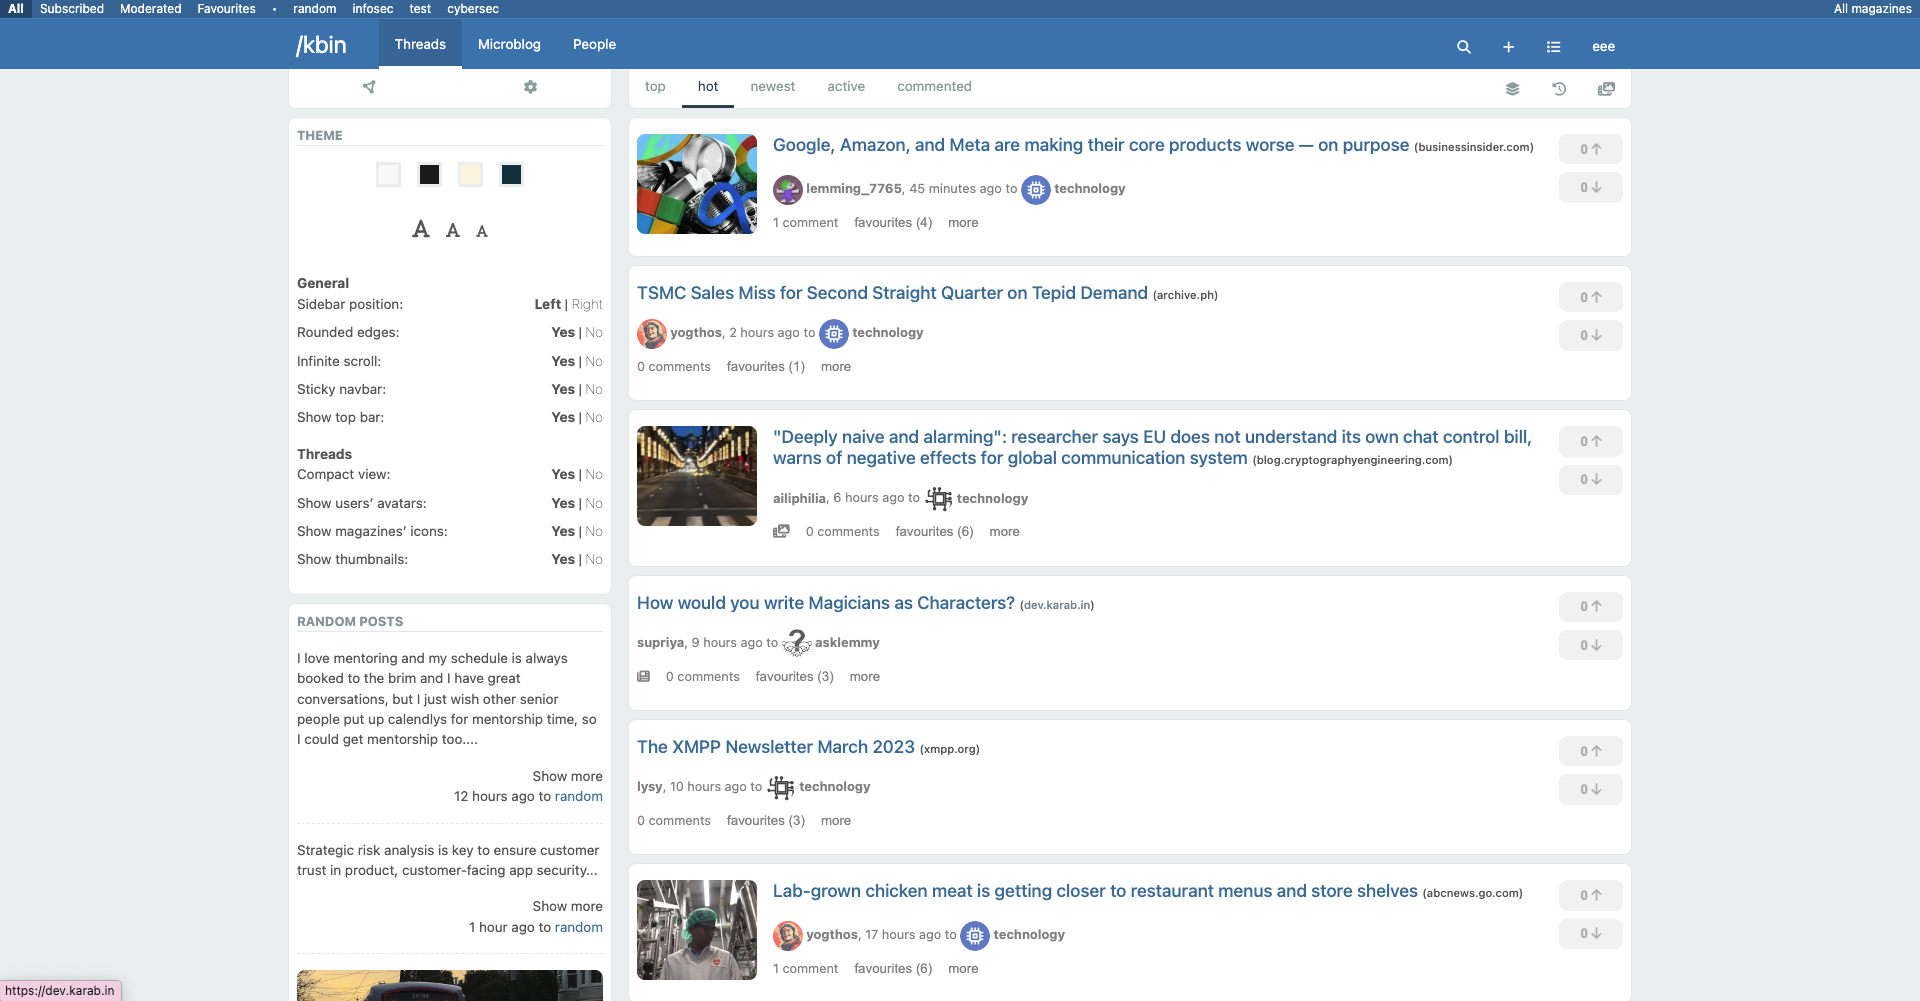This screenshot has width=1920, height=1001.
Task: Click the stacked layers filter icon
Action: (x=1512, y=89)
